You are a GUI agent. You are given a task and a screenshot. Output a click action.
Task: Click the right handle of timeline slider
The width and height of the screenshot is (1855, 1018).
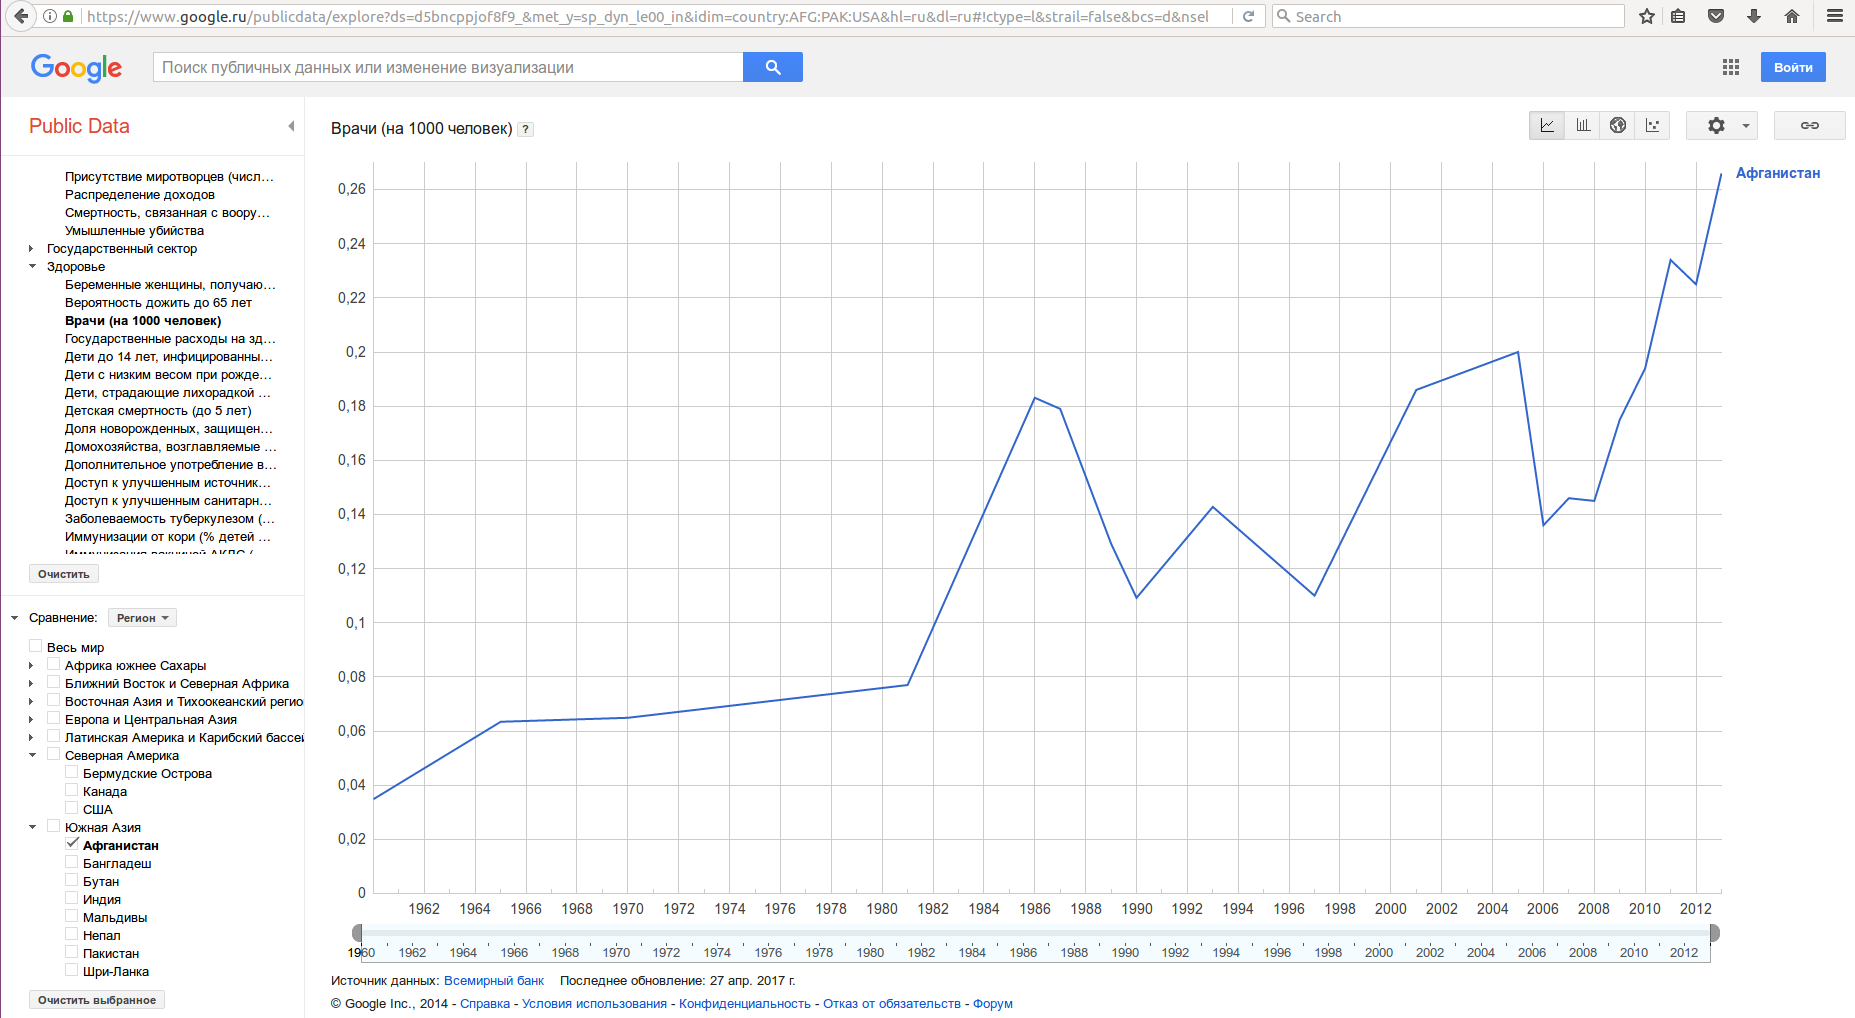1713,933
